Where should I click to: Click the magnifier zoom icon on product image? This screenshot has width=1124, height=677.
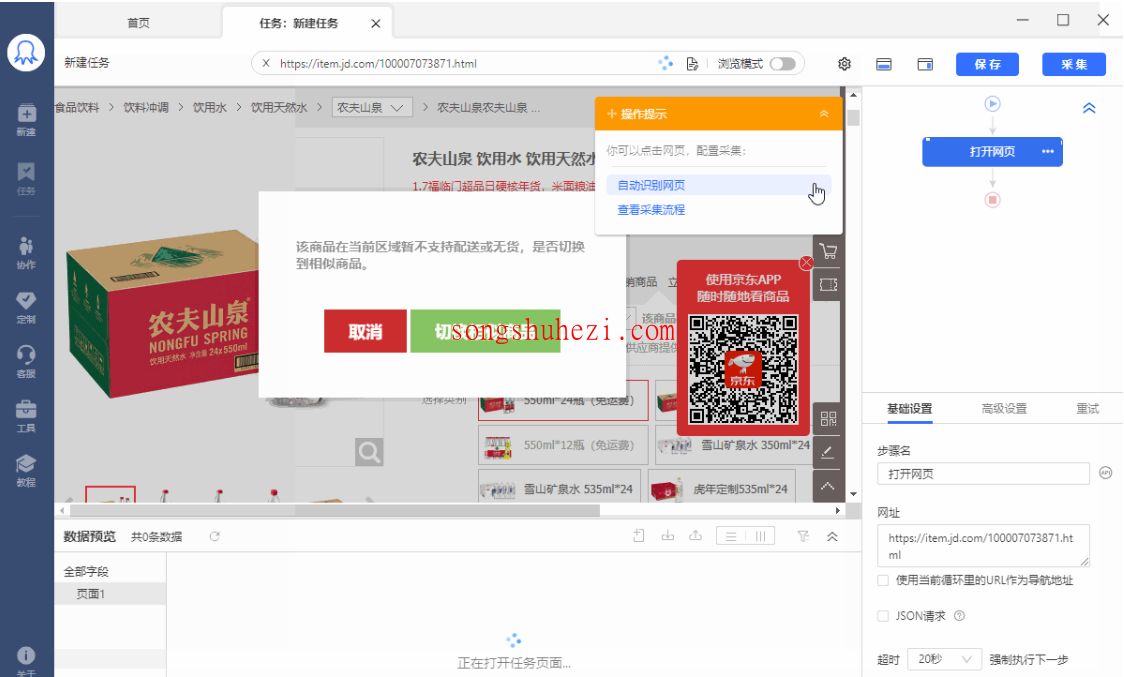pyautogui.click(x=369, y=452)
